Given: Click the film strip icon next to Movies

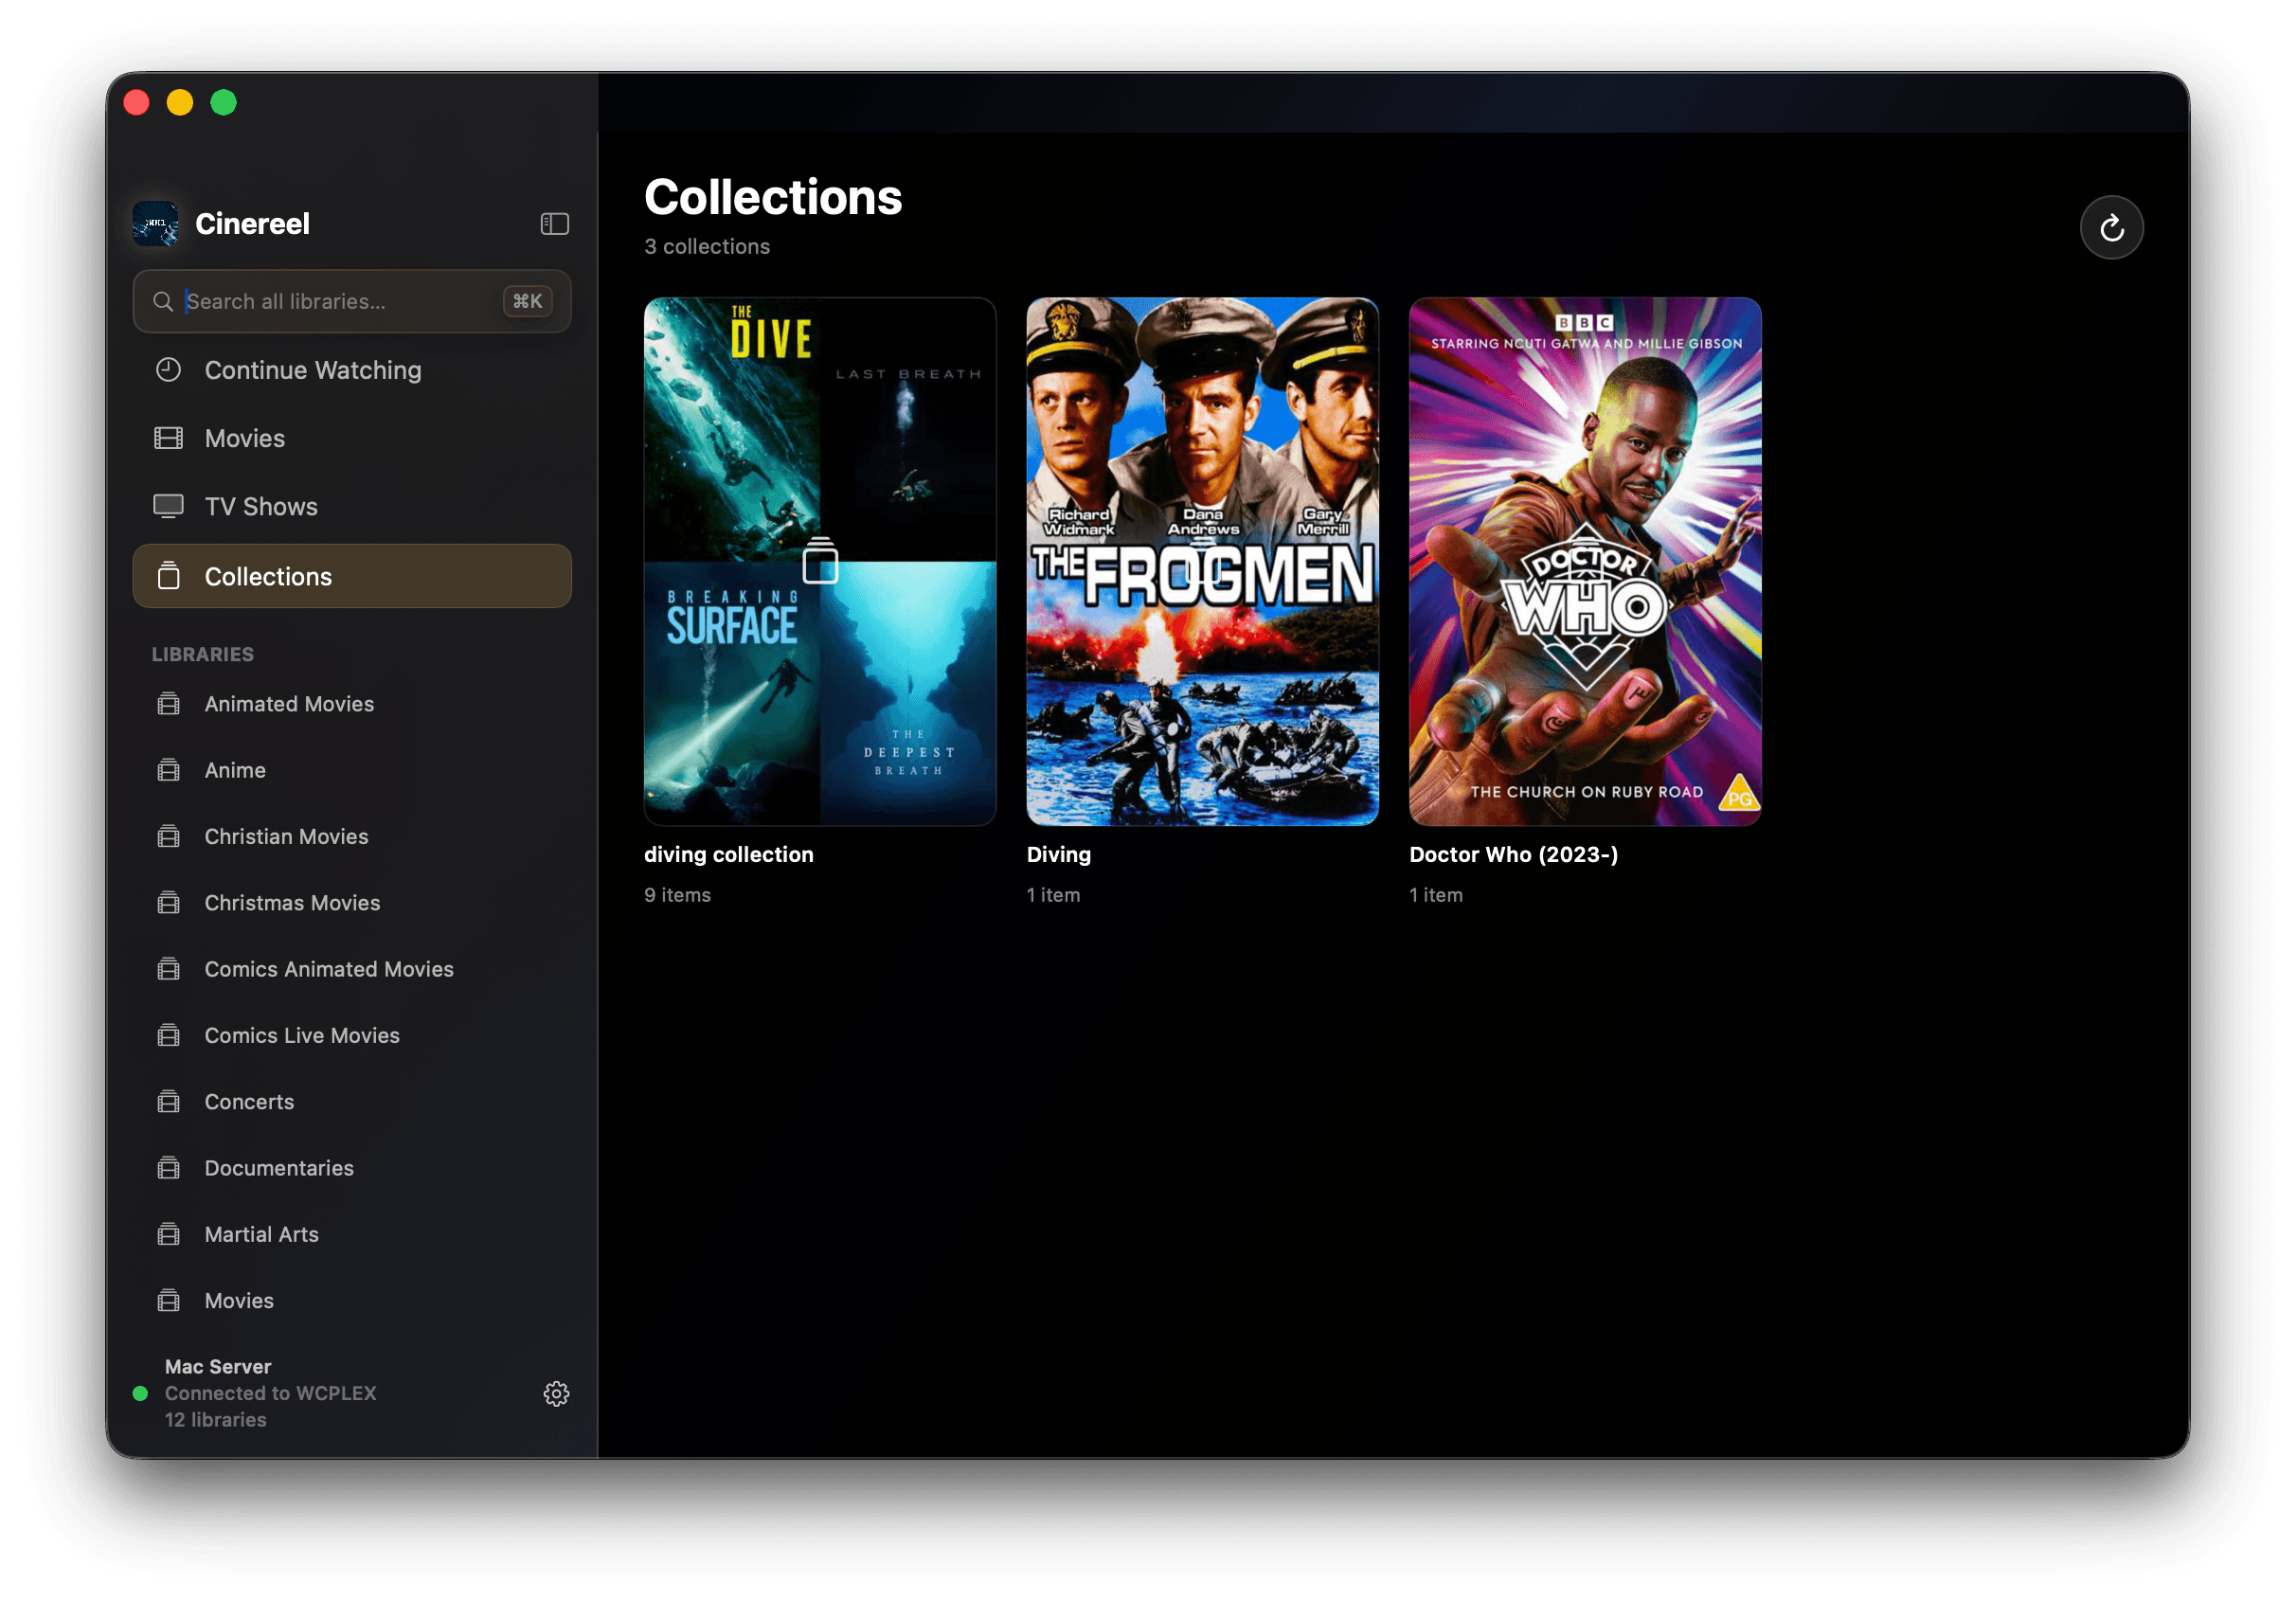Looking at the screenshot, I should click(x=168, y=438).
